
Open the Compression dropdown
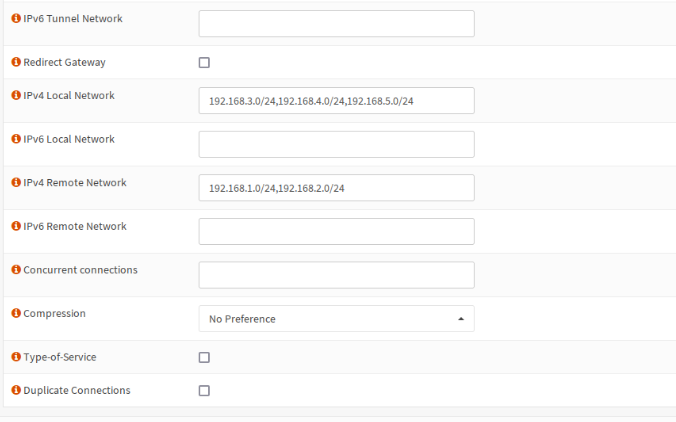tap(336, 319)
